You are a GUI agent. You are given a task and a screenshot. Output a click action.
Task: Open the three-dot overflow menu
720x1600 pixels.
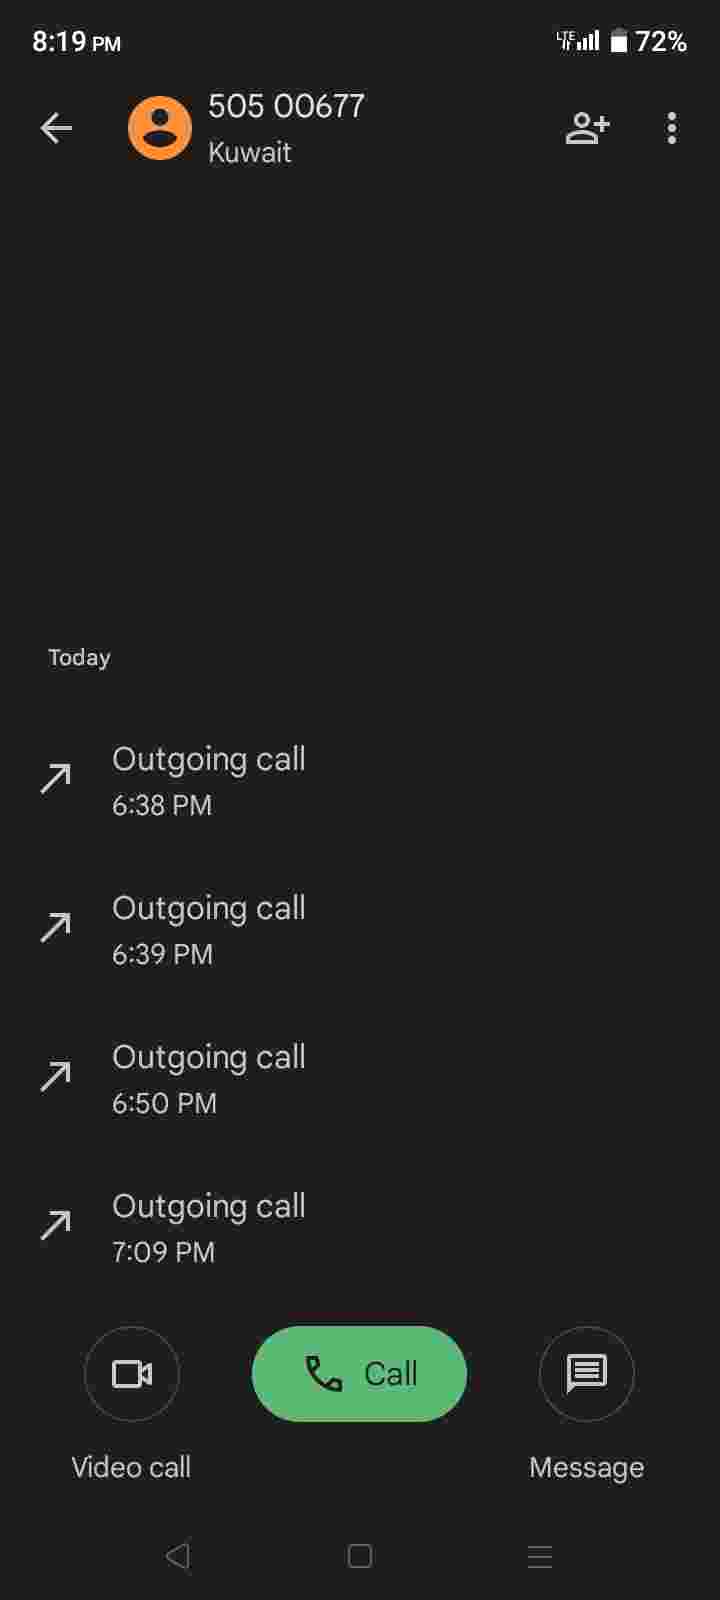tap(672, 128)
